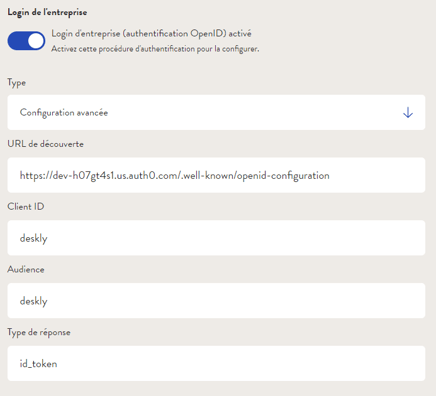Click the 'Configuration avancée' selected value text
This screenshot has height=396, width=436.
tap(64, 113)
